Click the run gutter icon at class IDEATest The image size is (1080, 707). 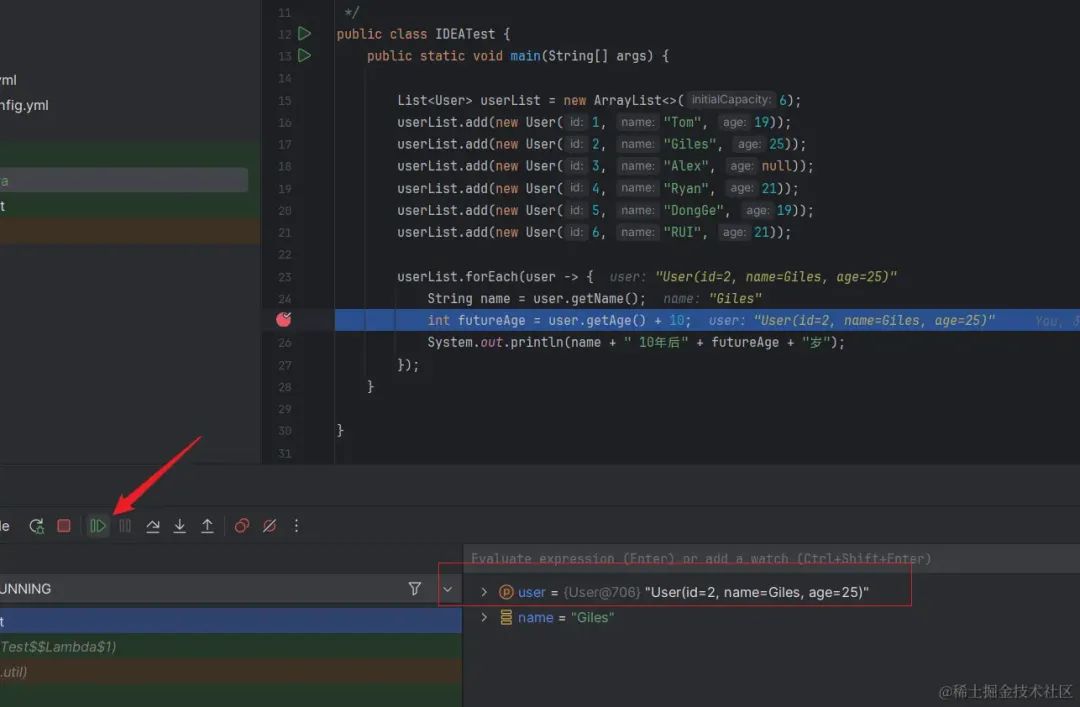click(305, 33)
